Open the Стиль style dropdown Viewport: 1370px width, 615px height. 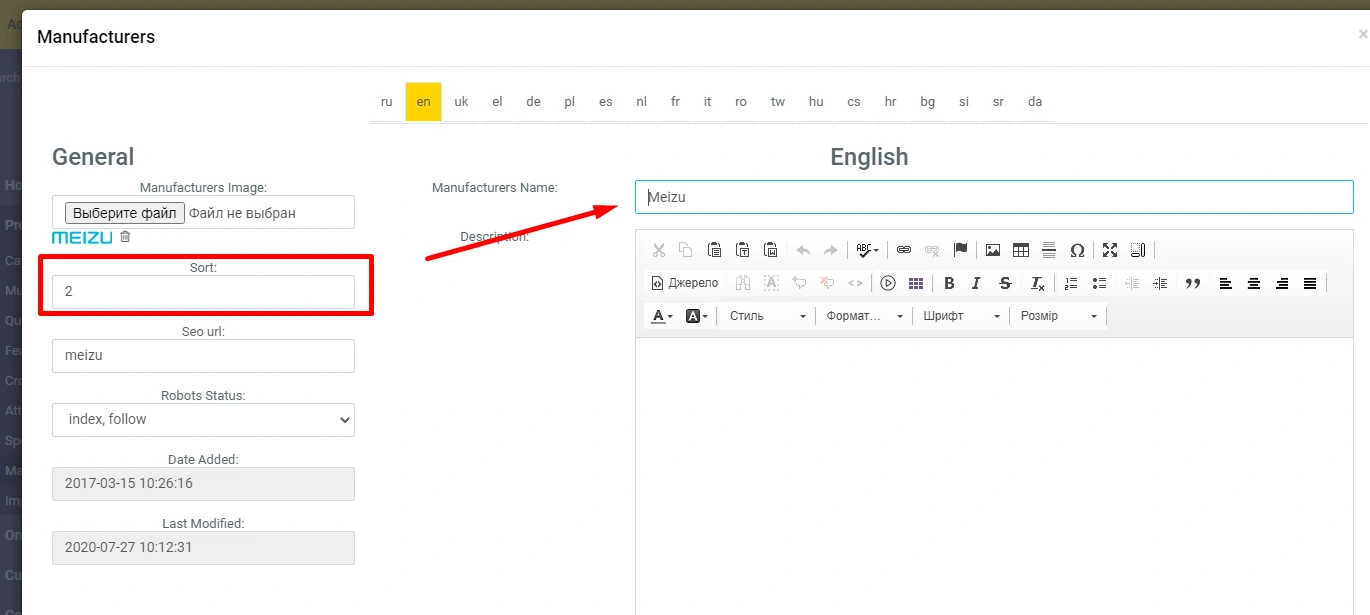pos(767,316)
